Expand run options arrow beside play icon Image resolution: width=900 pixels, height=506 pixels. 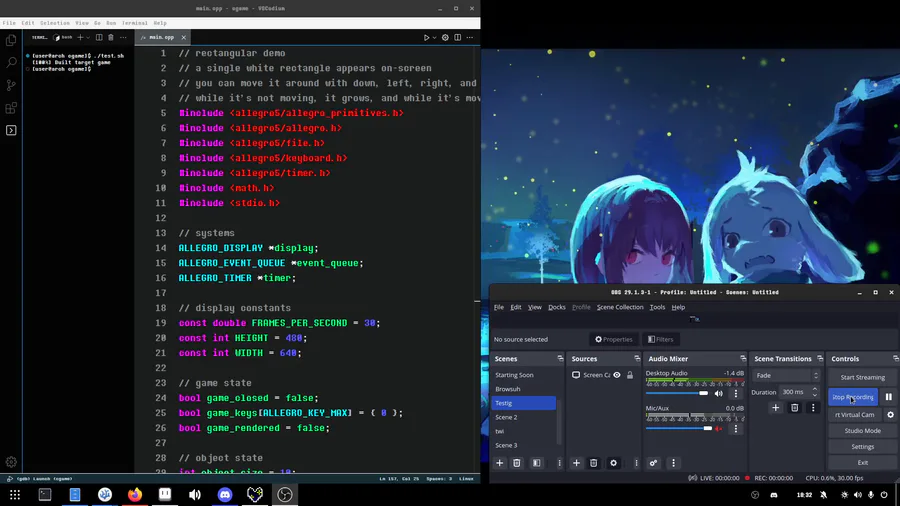[435, 37]
